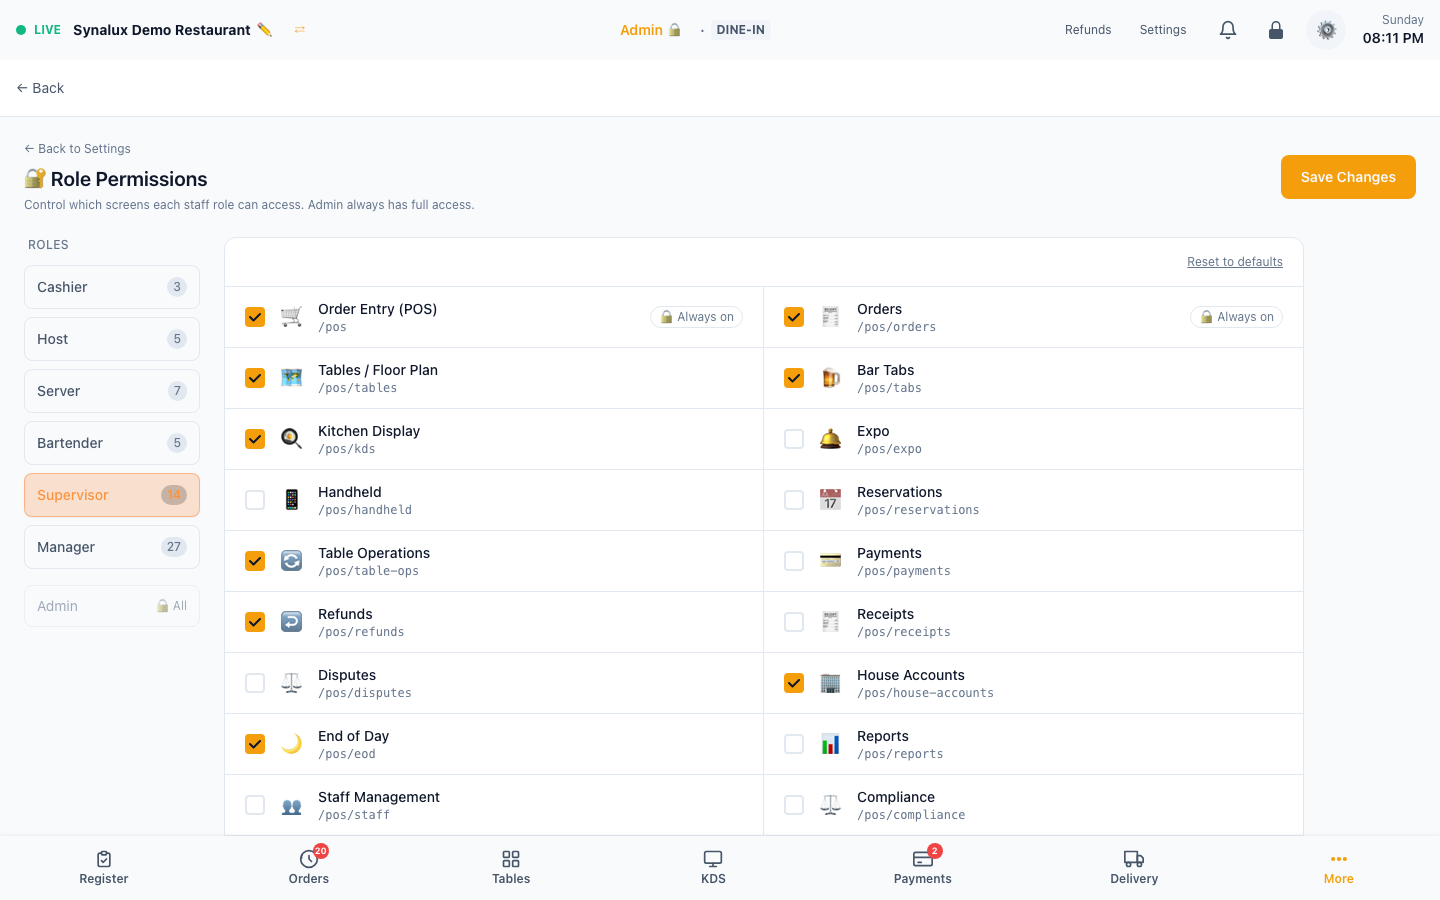Open Orders in the bottom navigation
The image size is (1440, 900).
pos(309,868)
